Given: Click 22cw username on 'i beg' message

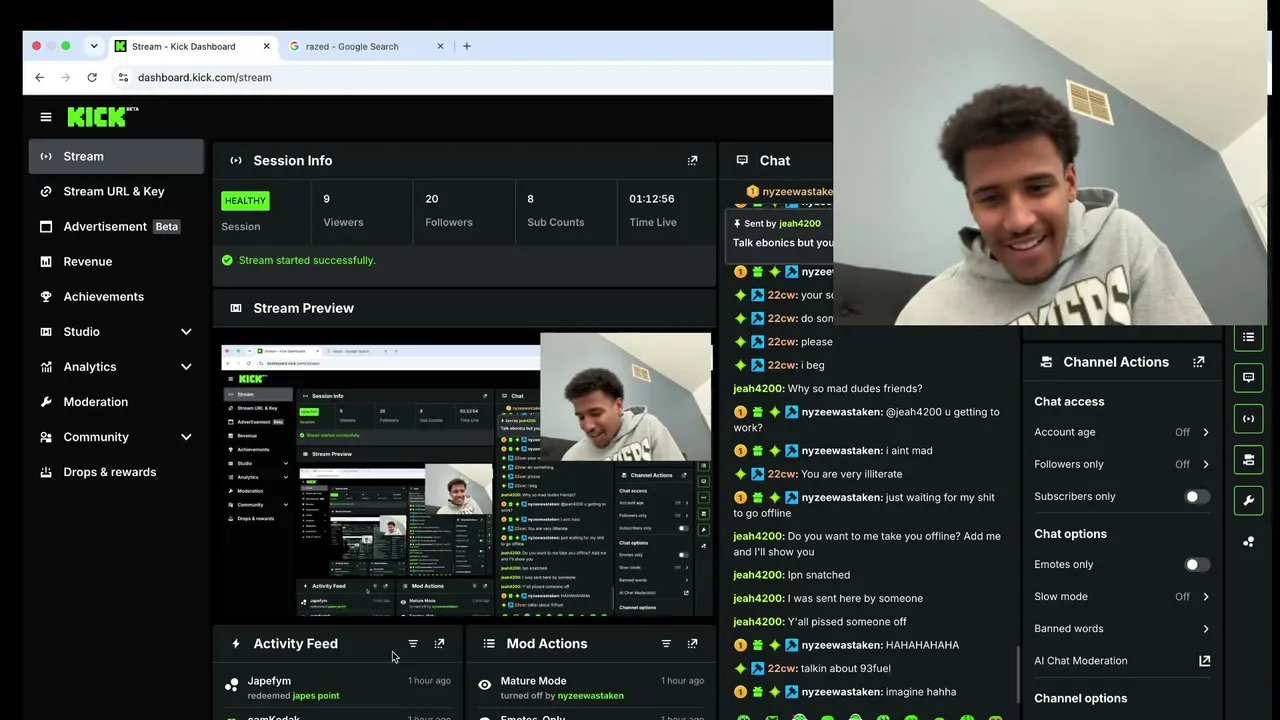Looking at the screenshot, I should pyautogui.click(x=782, y=365).
